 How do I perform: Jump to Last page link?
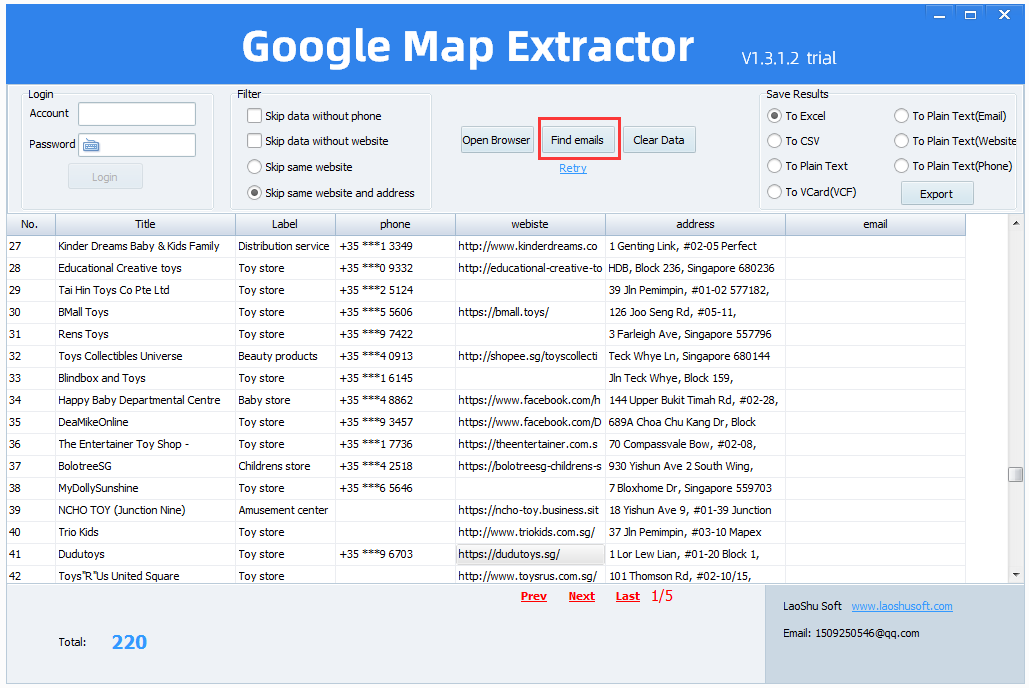point(628,596)
